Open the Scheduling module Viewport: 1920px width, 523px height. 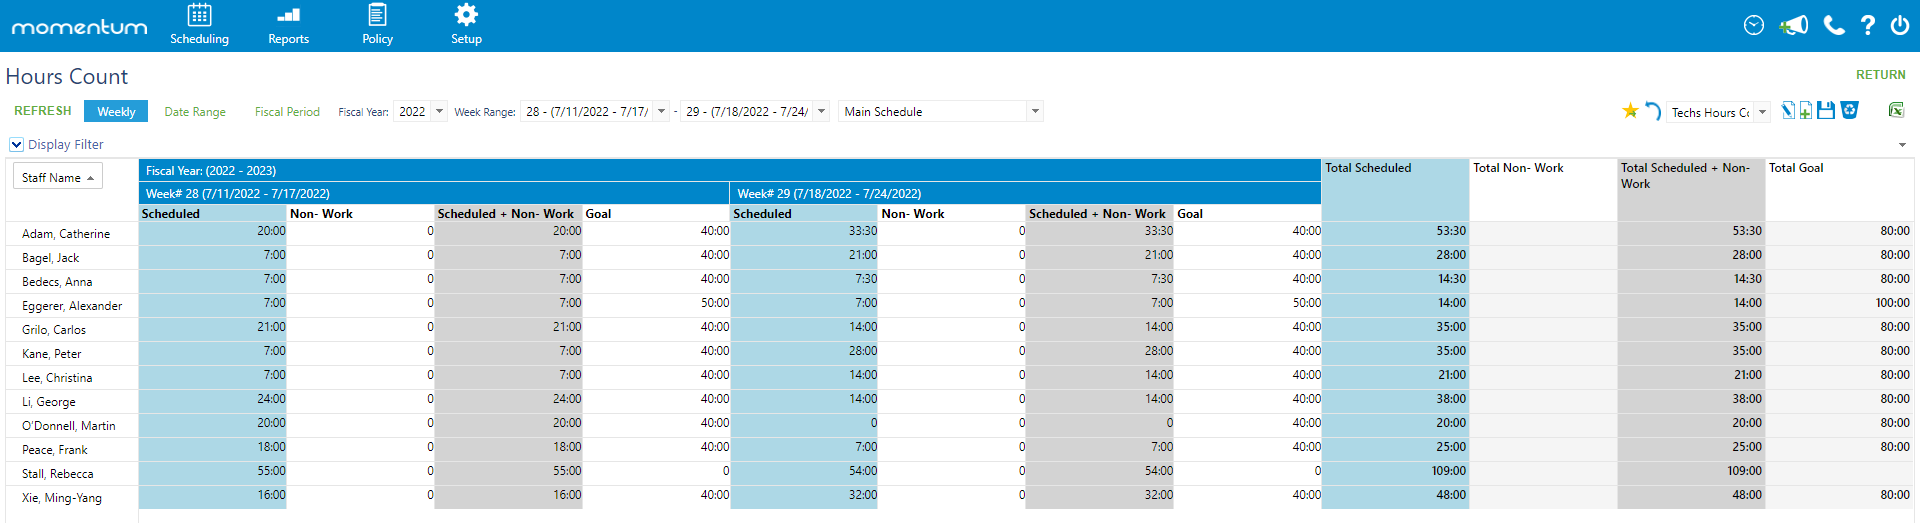coord(199,25)
